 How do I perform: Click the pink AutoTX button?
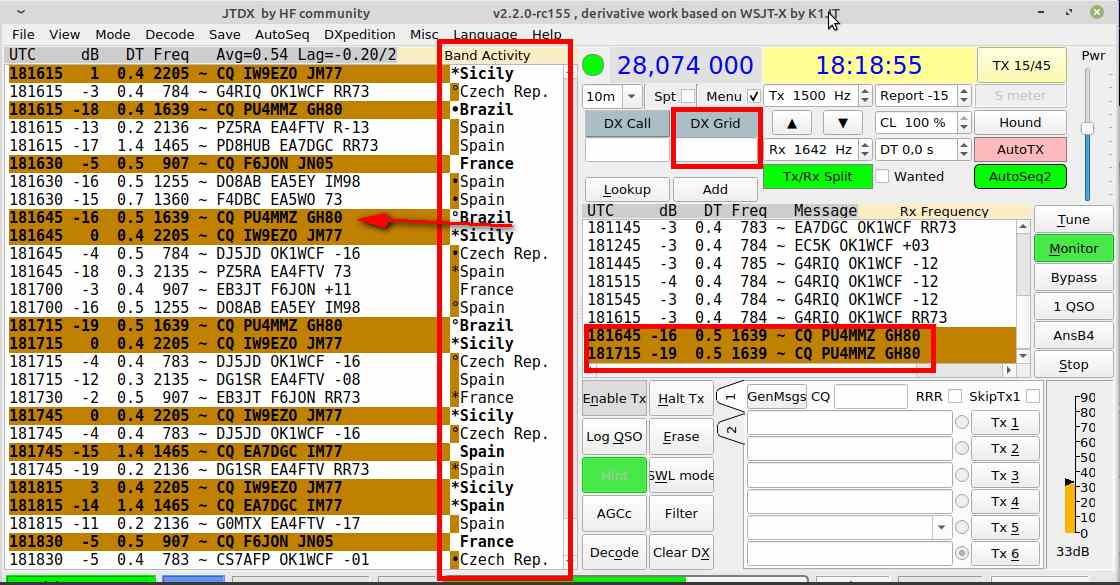pyautogui.click(x=1019, y=149)
